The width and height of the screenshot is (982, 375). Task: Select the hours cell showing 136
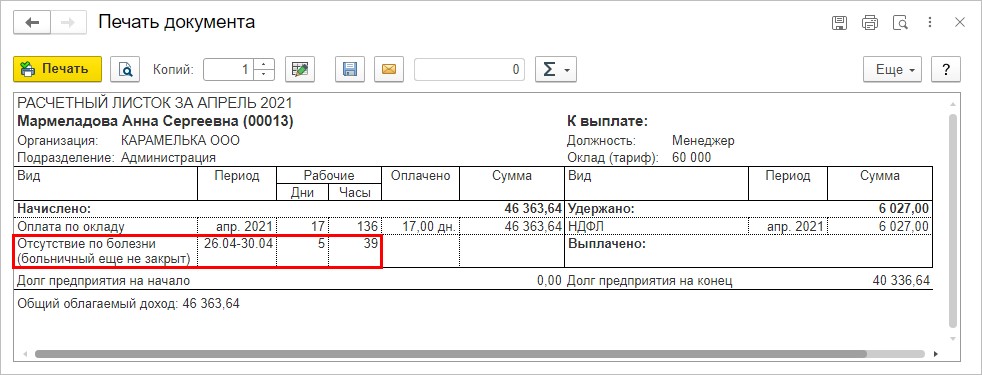click(355, 226)
